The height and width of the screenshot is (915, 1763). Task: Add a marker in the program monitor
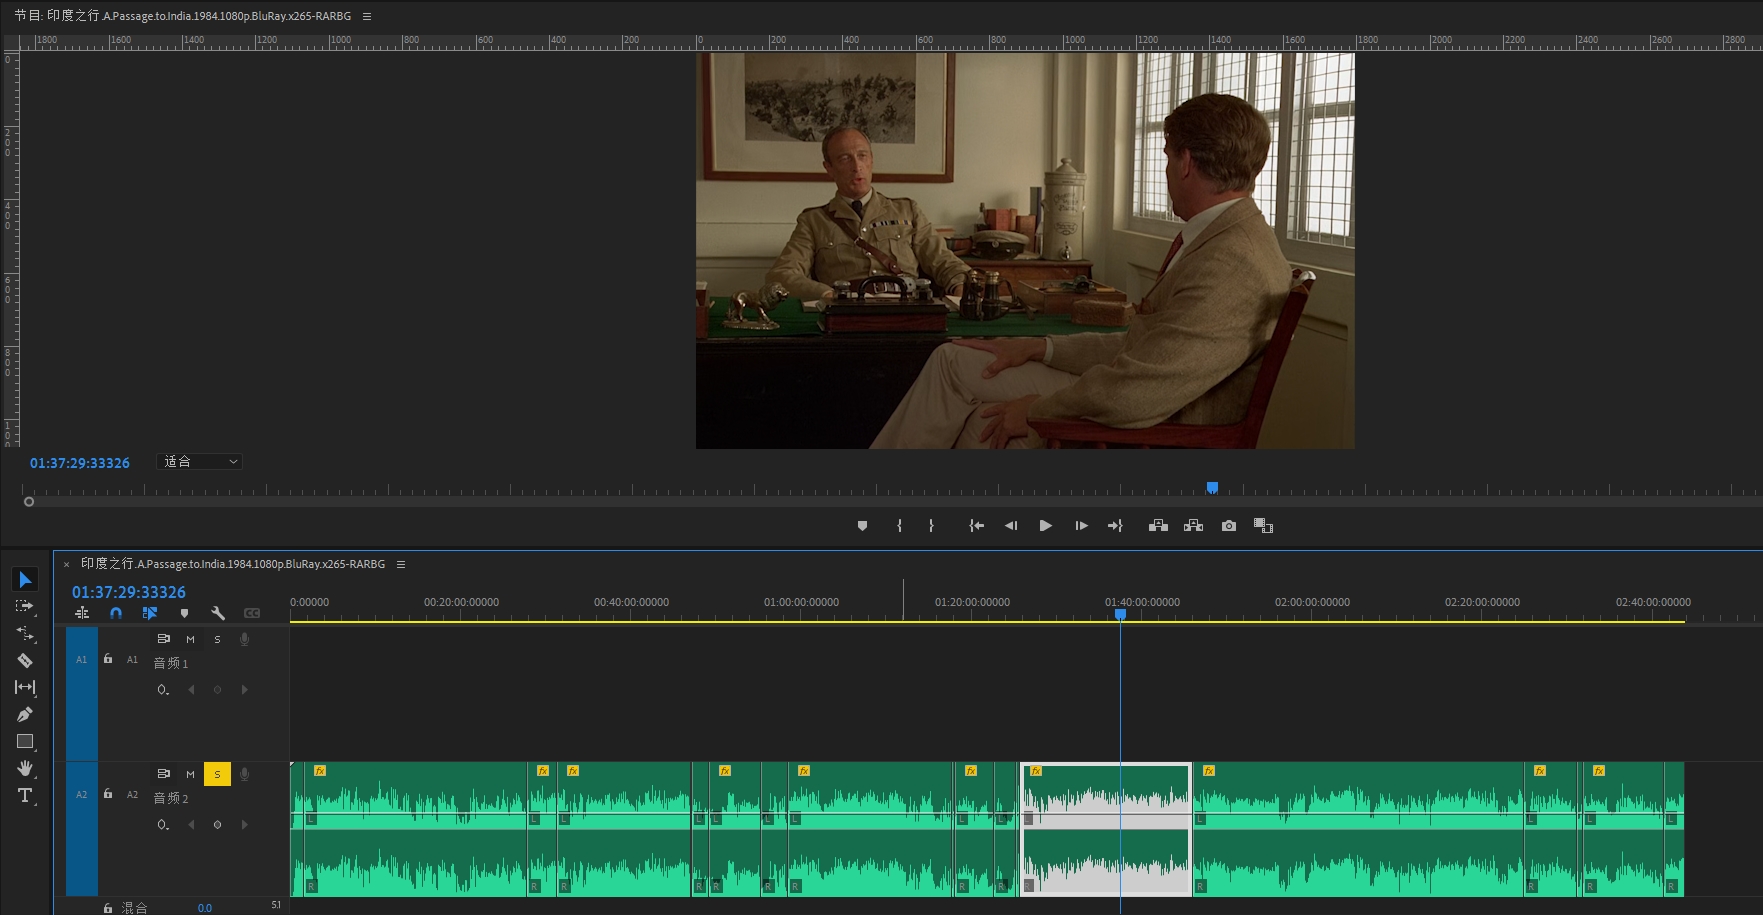[862, 526]
